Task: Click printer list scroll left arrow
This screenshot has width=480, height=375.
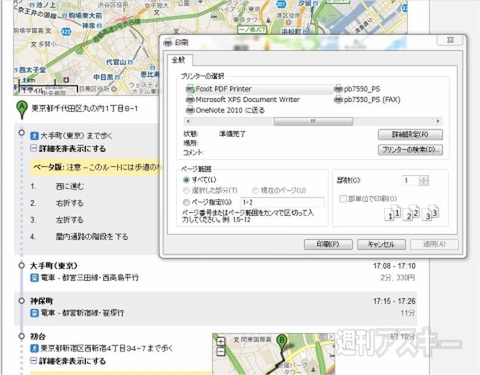Action: coord(188,121)
